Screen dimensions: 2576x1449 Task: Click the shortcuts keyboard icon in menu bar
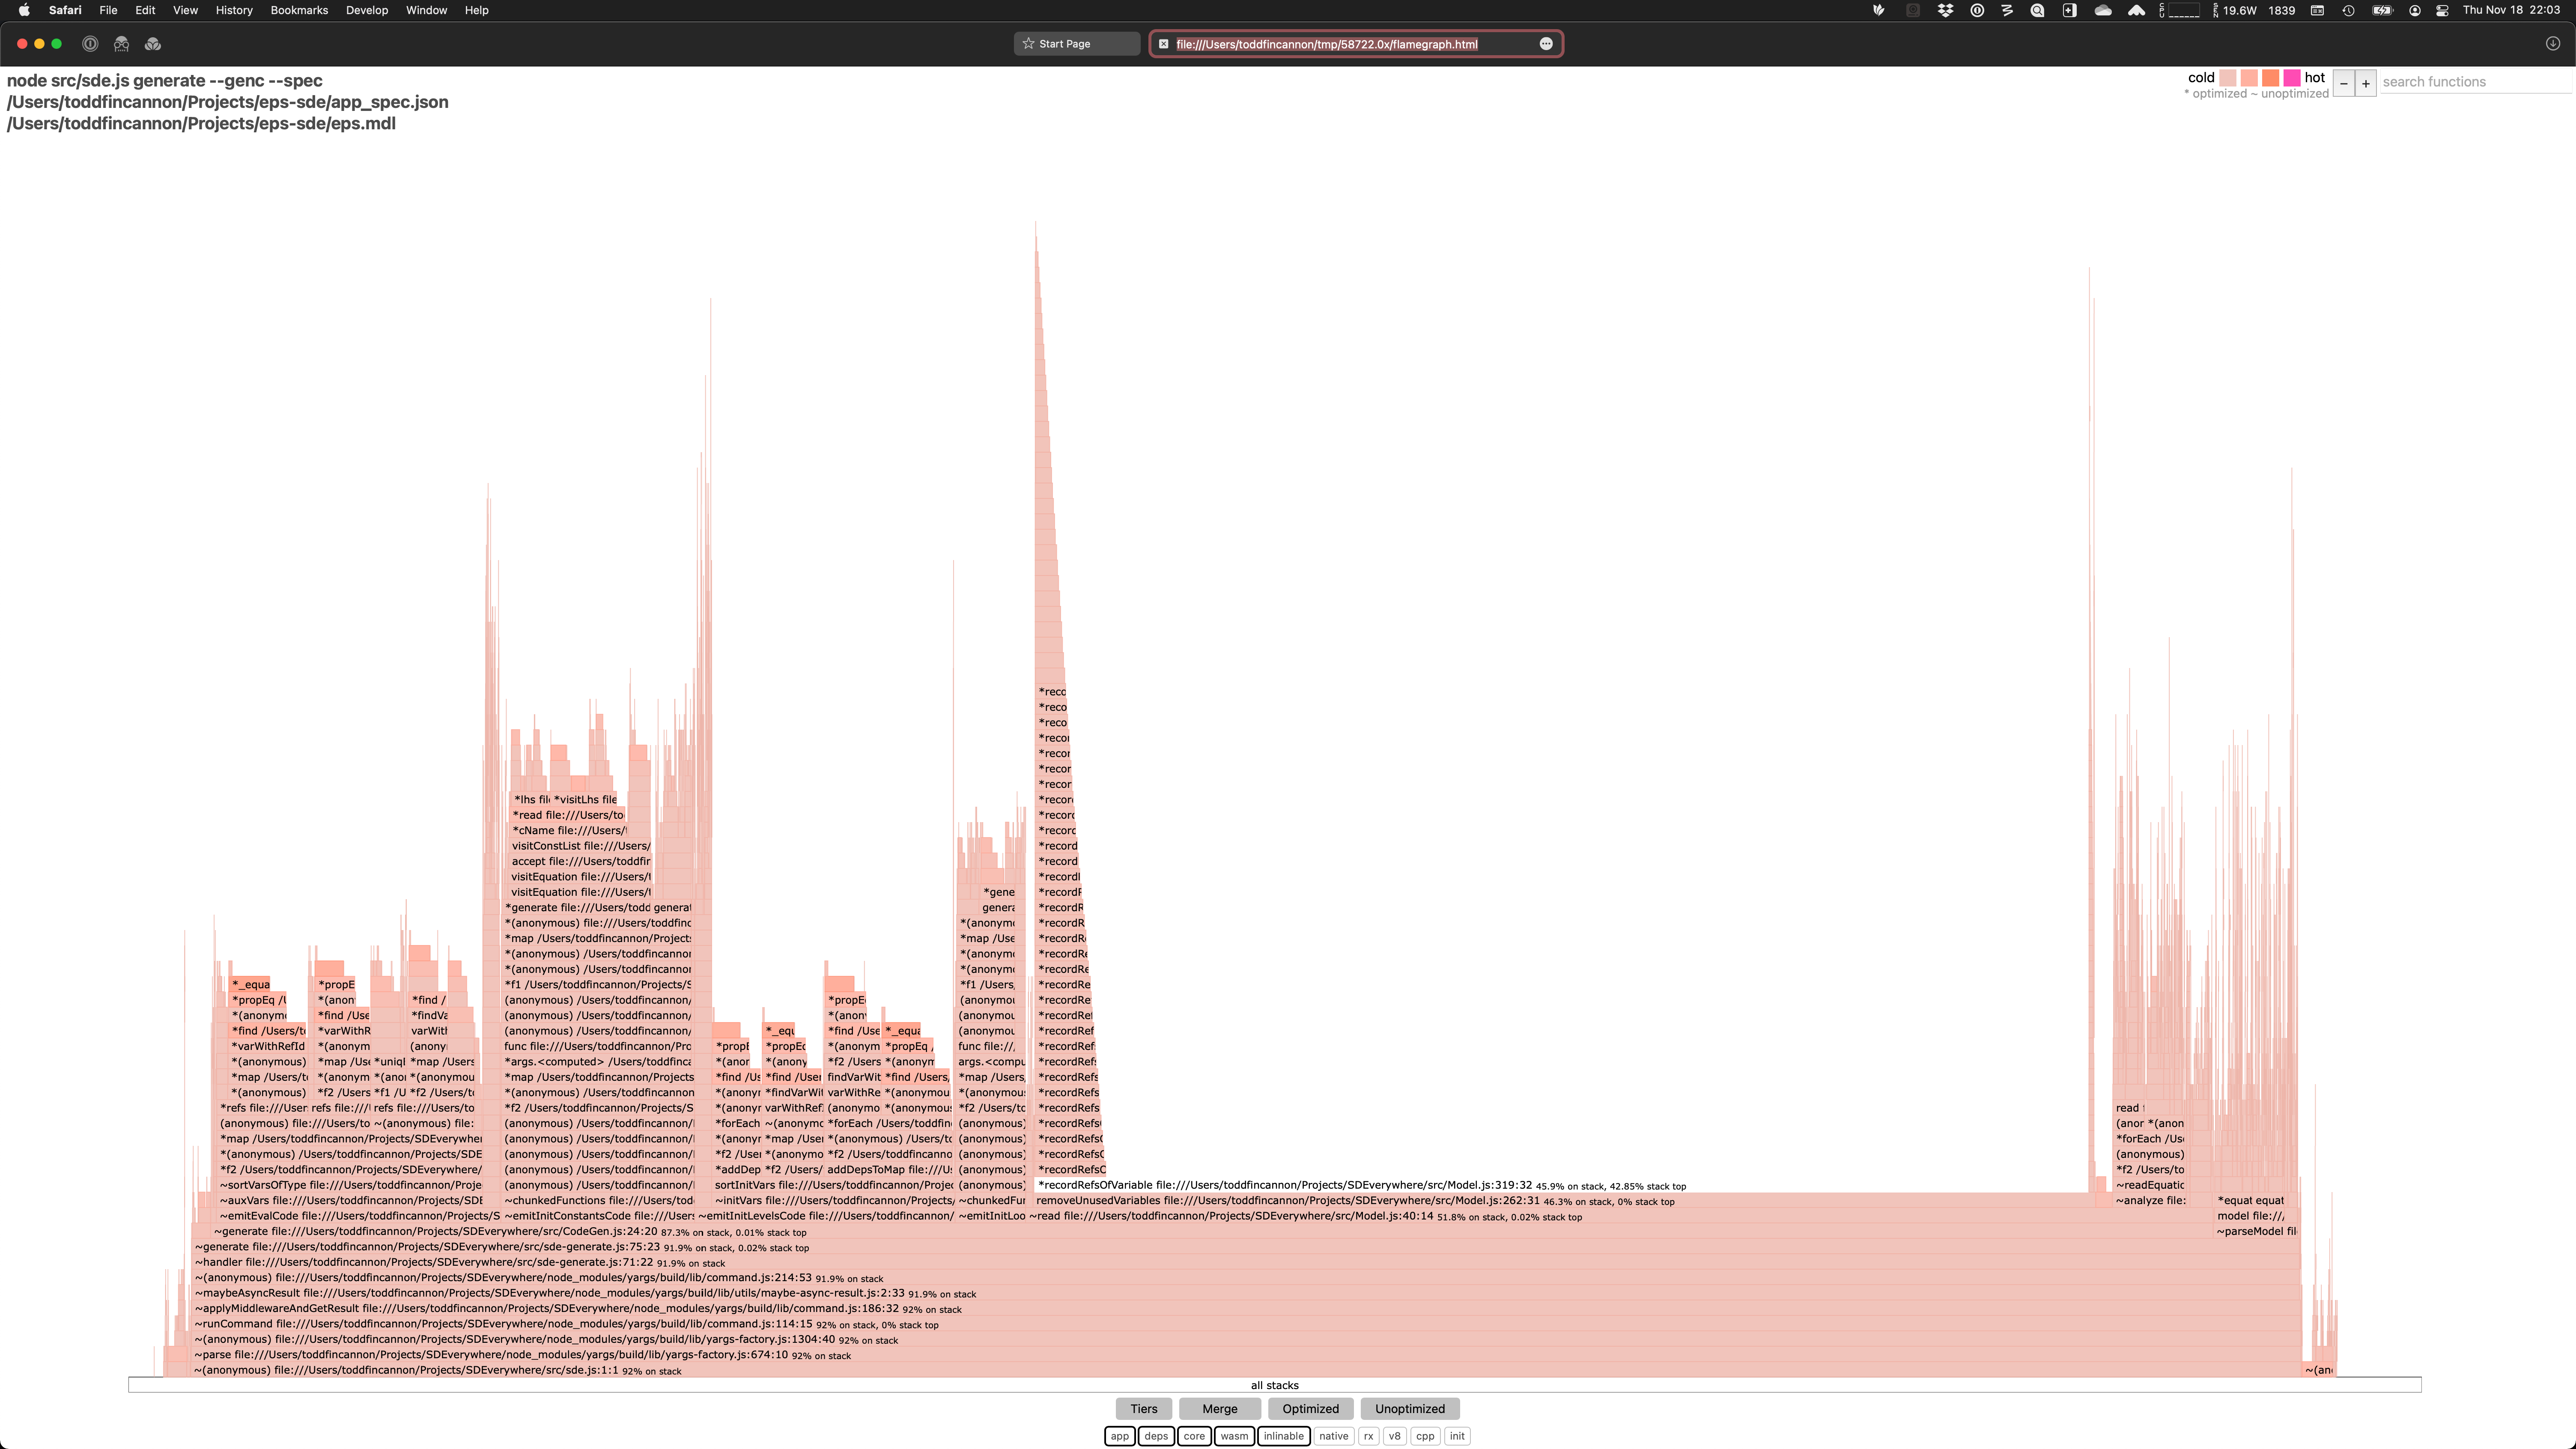(x=2316, y=10)
